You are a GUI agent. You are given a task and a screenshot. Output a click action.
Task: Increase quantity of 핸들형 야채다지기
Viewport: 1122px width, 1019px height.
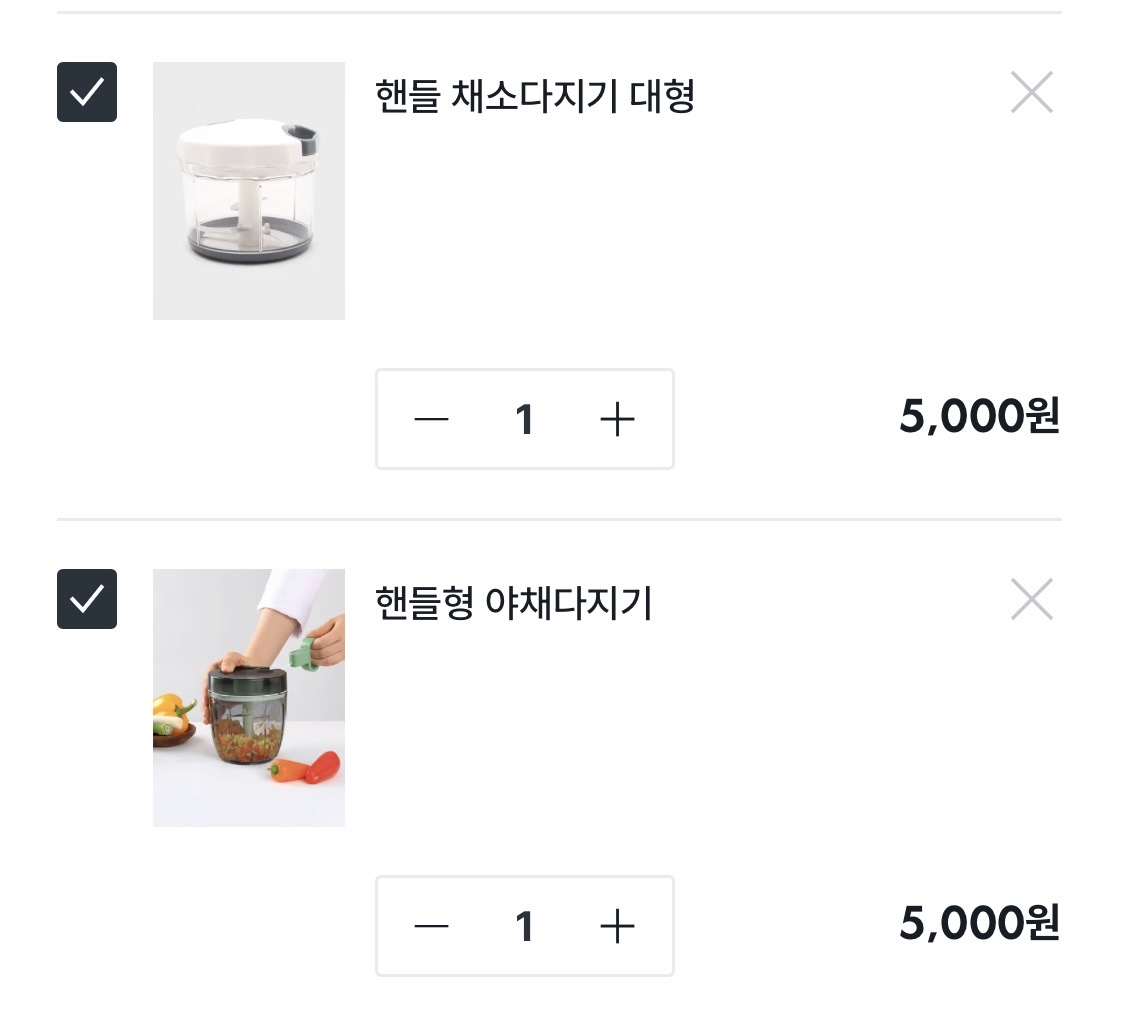[617, 926]
